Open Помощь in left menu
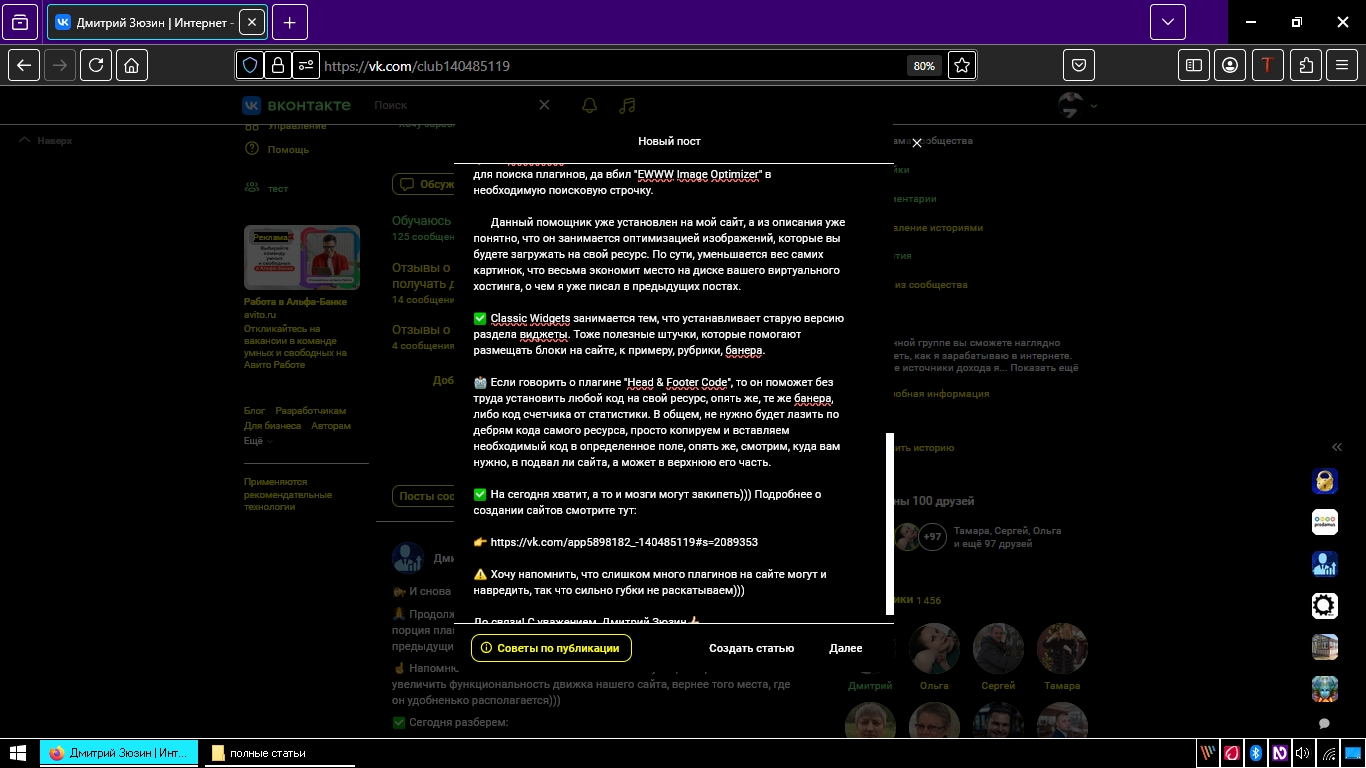This screenshot has height=768, width=1366. tap(277, 149)
